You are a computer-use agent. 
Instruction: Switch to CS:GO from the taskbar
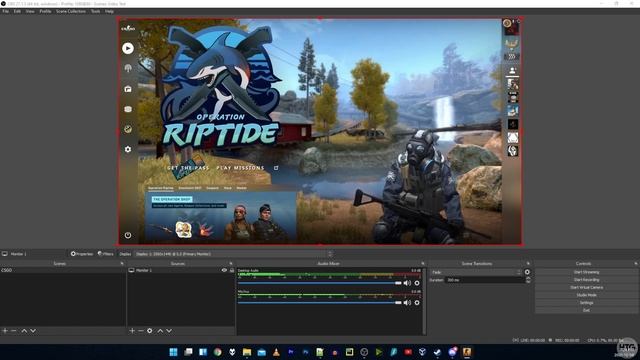tap(467, 352)
